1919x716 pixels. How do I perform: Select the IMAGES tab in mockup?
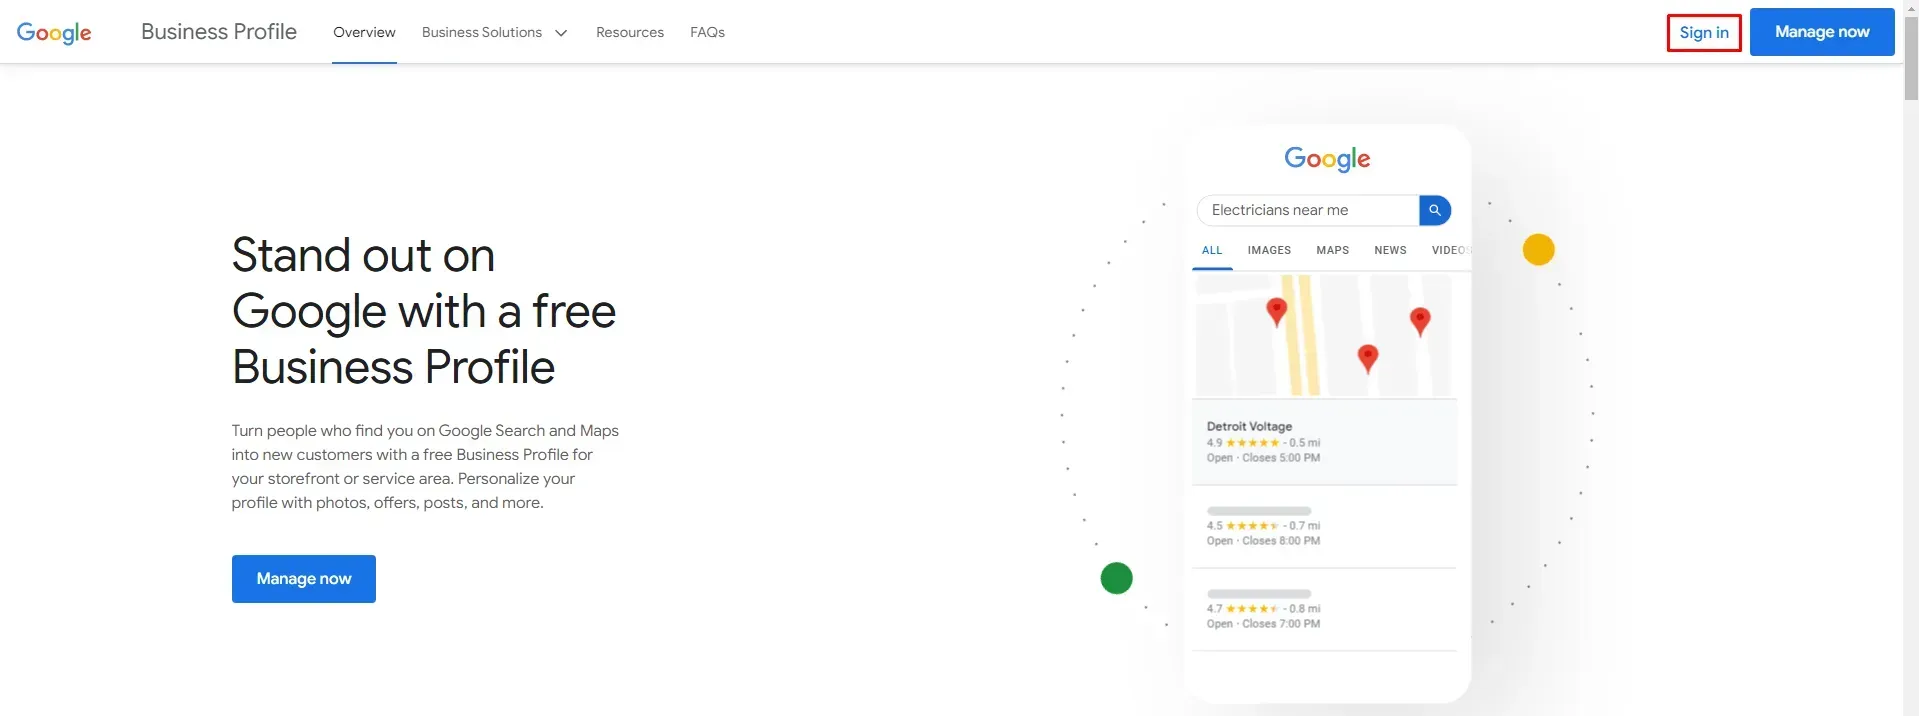coord(1269,250)
